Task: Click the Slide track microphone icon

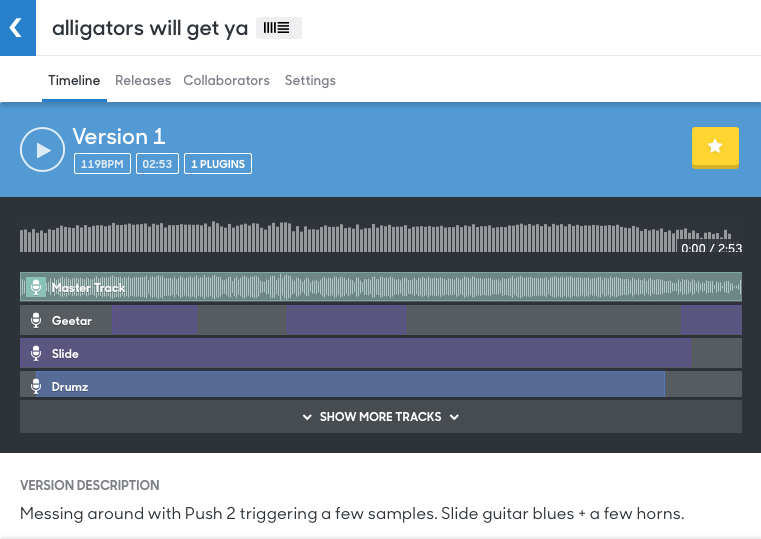Action: [36, 353]
